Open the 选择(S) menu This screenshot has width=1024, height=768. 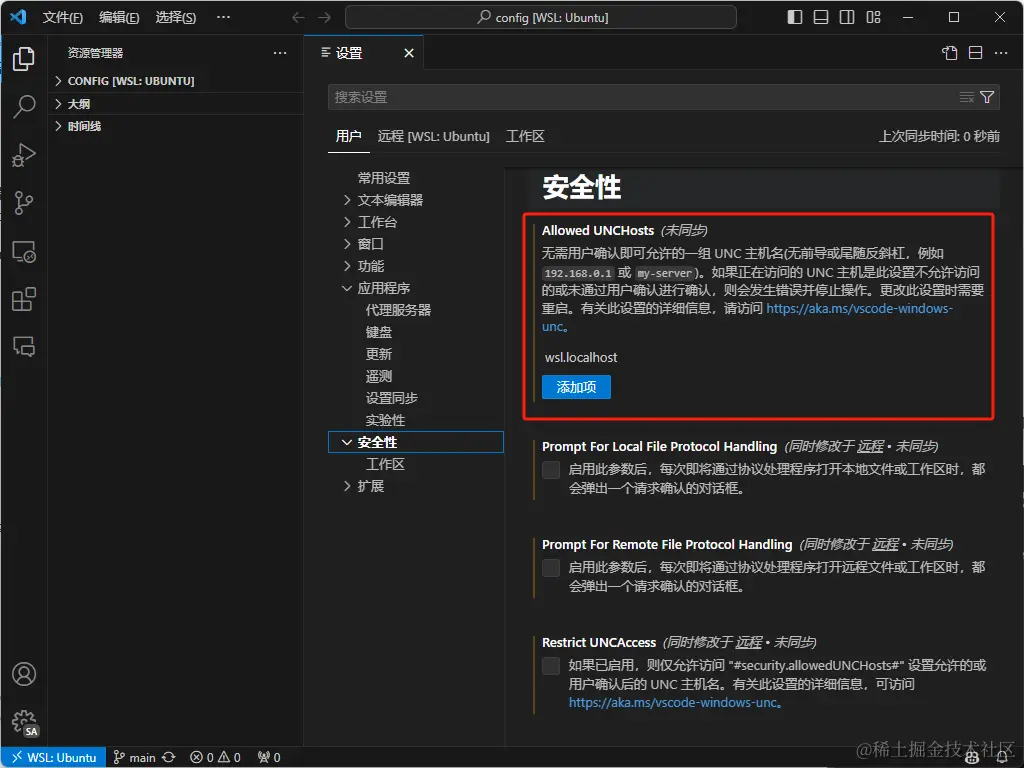point(175,18)
